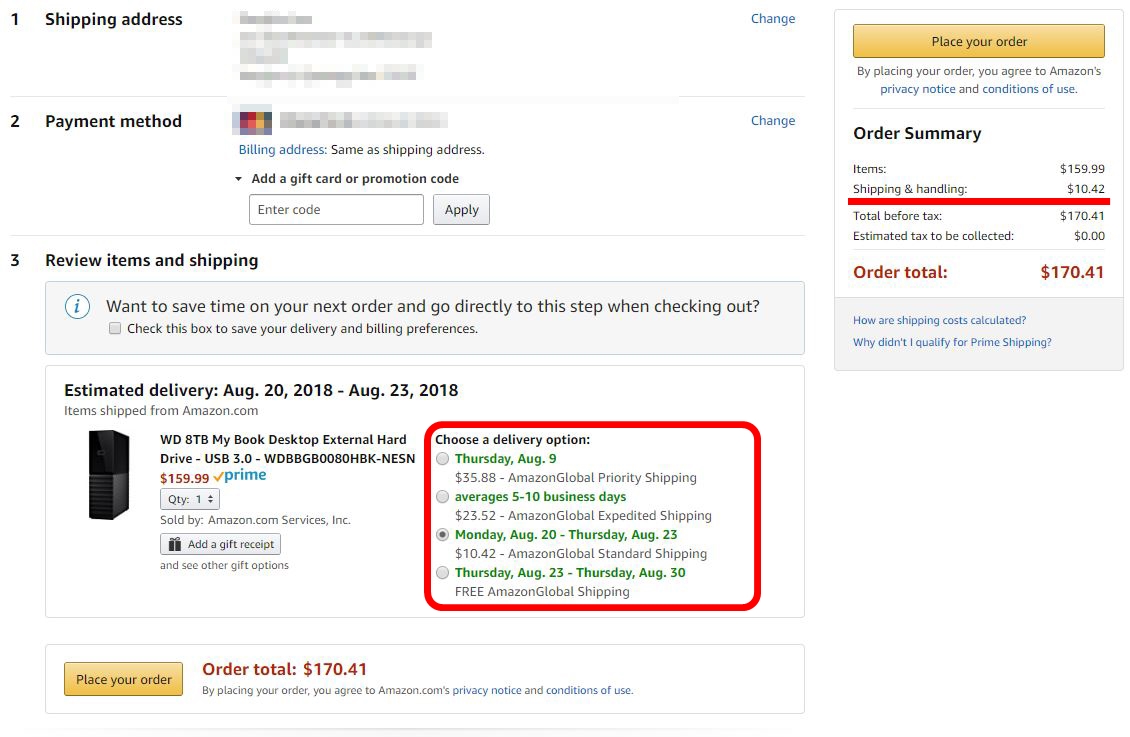Change the shipping address

click(x=773, y=19)
